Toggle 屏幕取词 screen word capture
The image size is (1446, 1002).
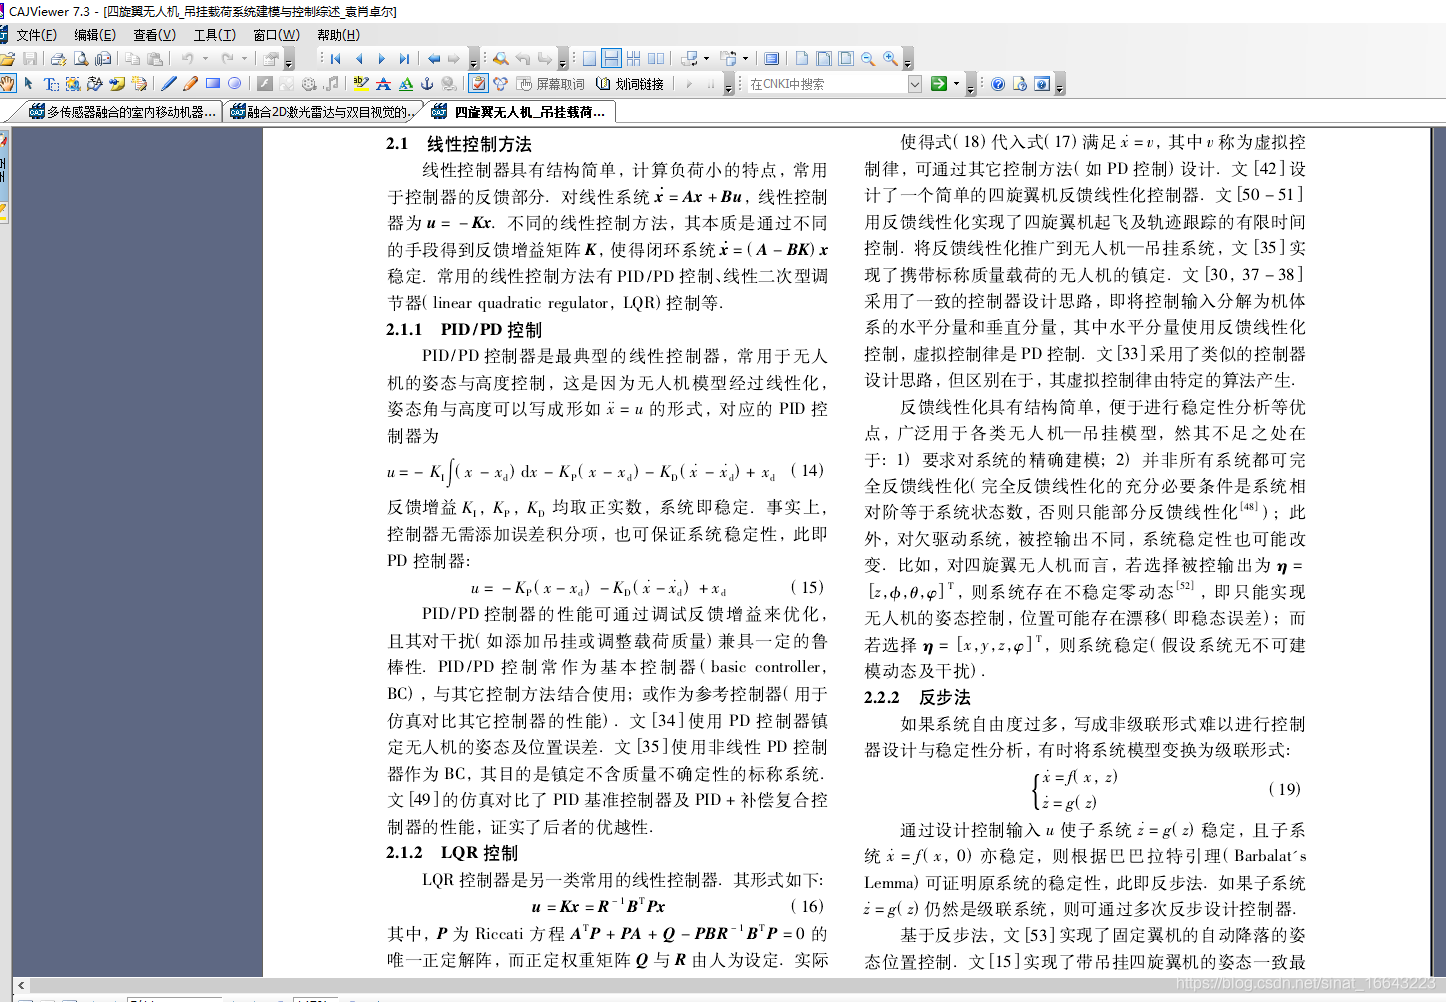coord(551,84)
